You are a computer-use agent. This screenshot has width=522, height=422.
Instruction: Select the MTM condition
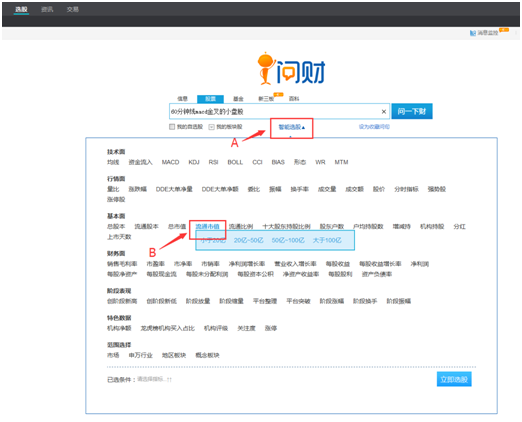[x=341, y=162]
